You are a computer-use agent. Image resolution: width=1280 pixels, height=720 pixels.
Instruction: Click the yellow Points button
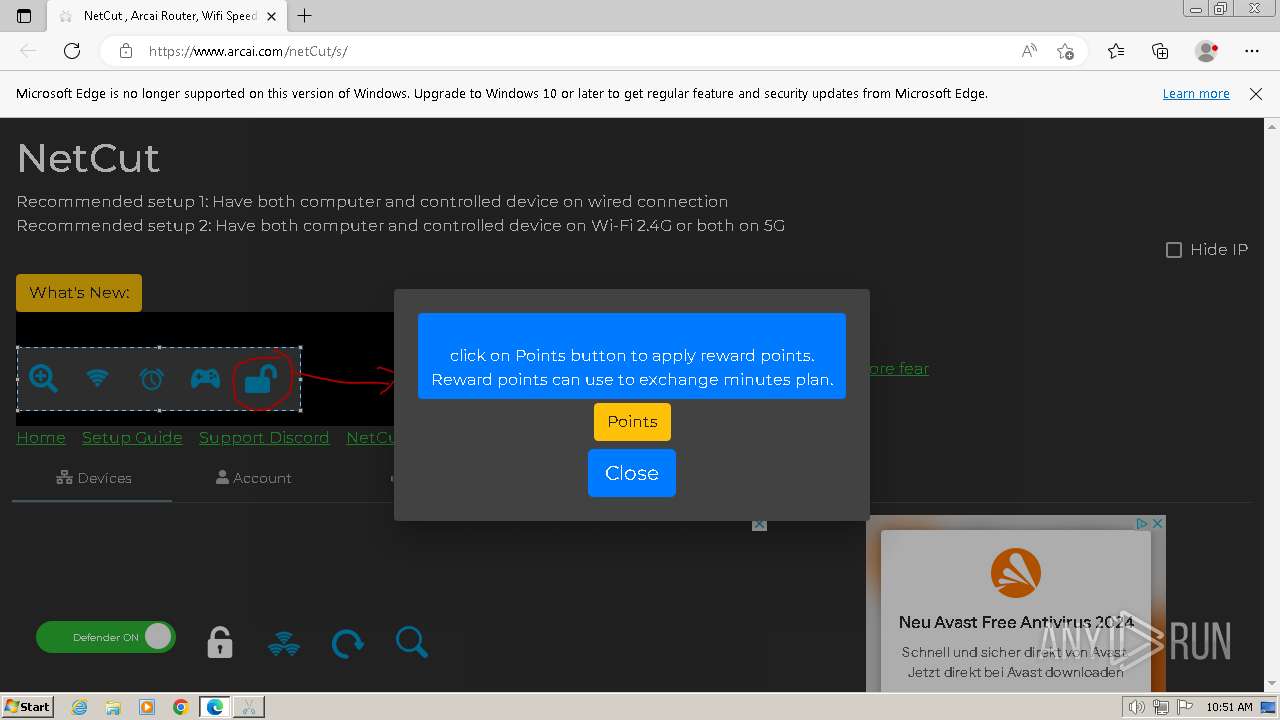coord(632,421)
